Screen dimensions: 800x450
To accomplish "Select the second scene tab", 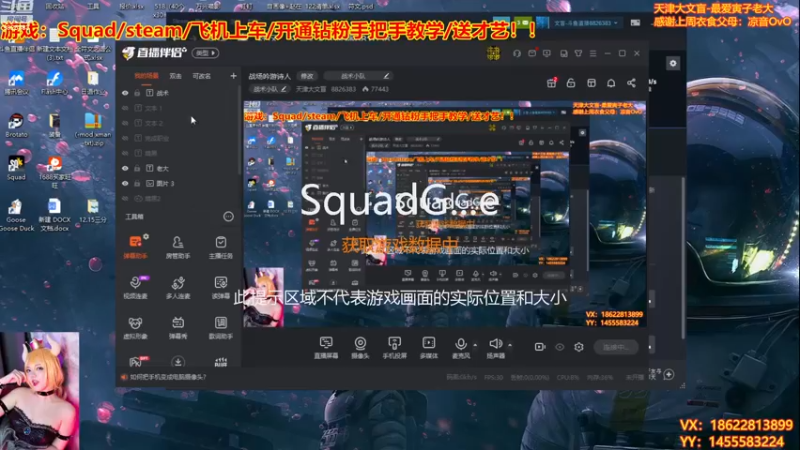I will click(x=176, y=76).
